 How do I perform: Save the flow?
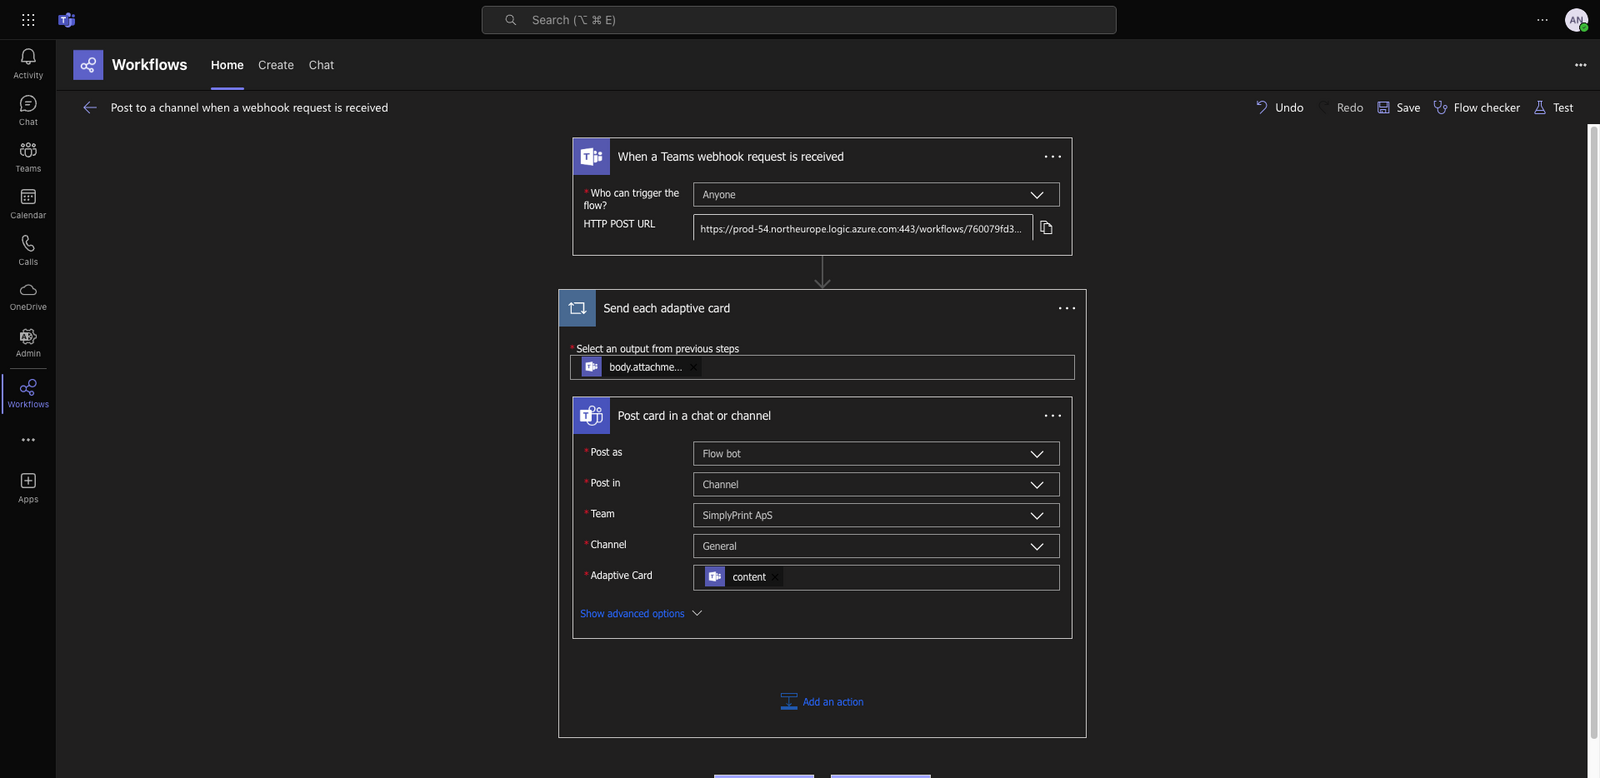pyautogui.click(x=1398, y=108)
